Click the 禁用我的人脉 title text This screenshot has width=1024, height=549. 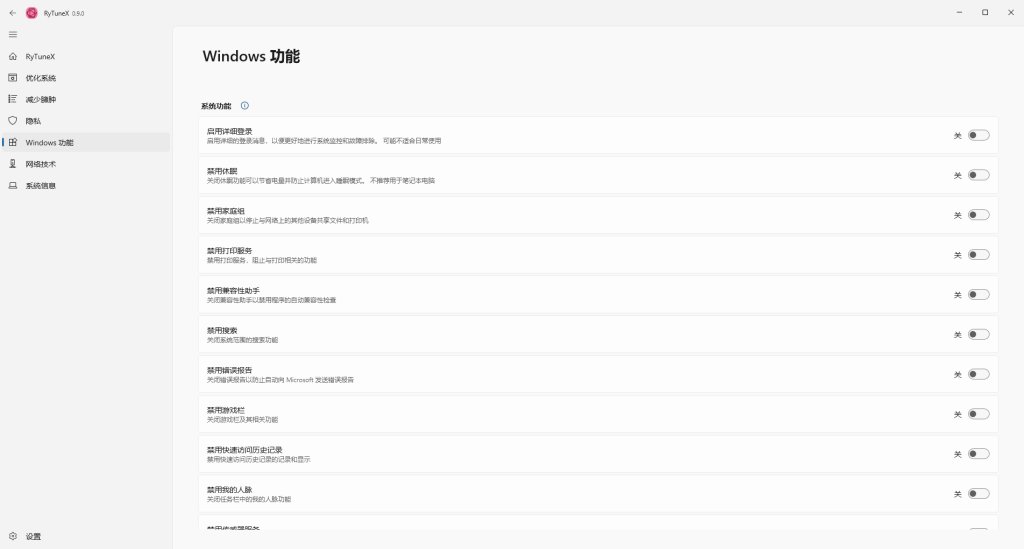(229, 490)
